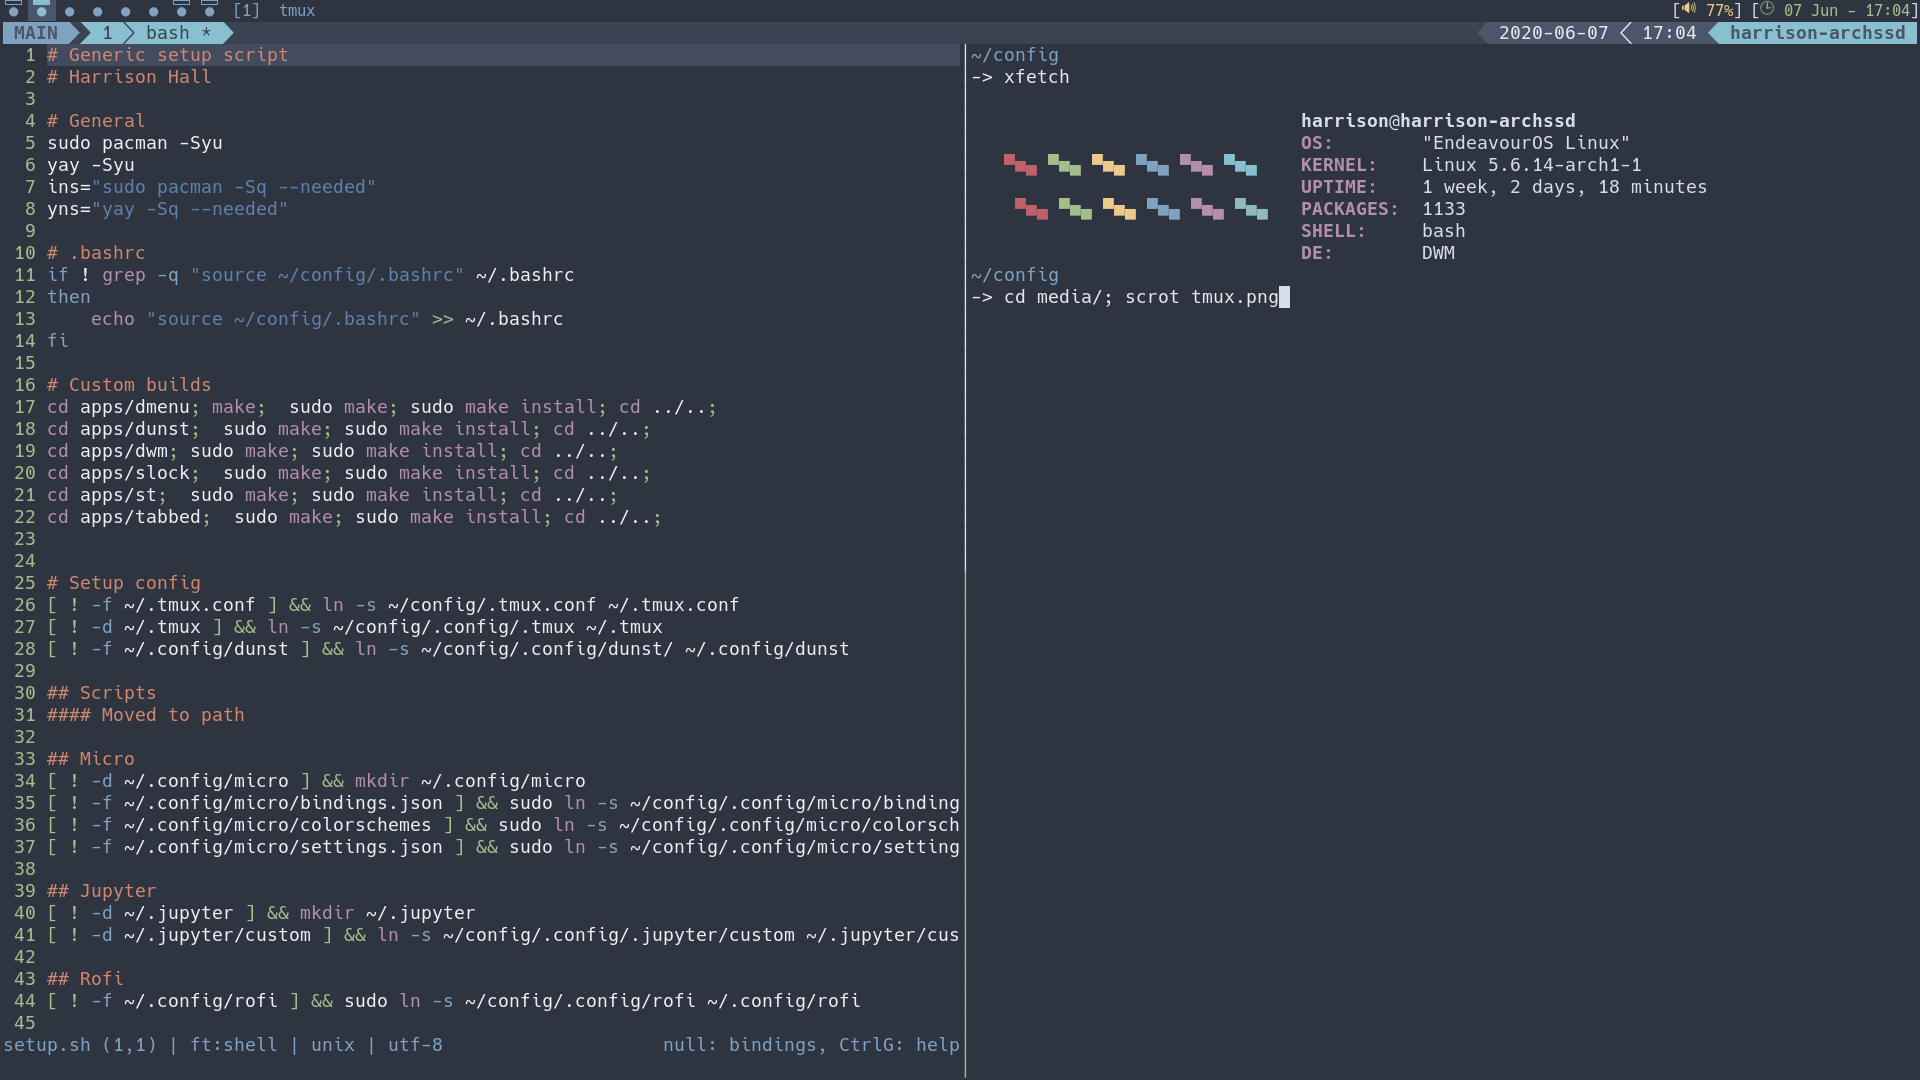Switch to the eighth DWM workspace tag
This screenshot has height=1080, width=1920.
[x=209, y=10]
